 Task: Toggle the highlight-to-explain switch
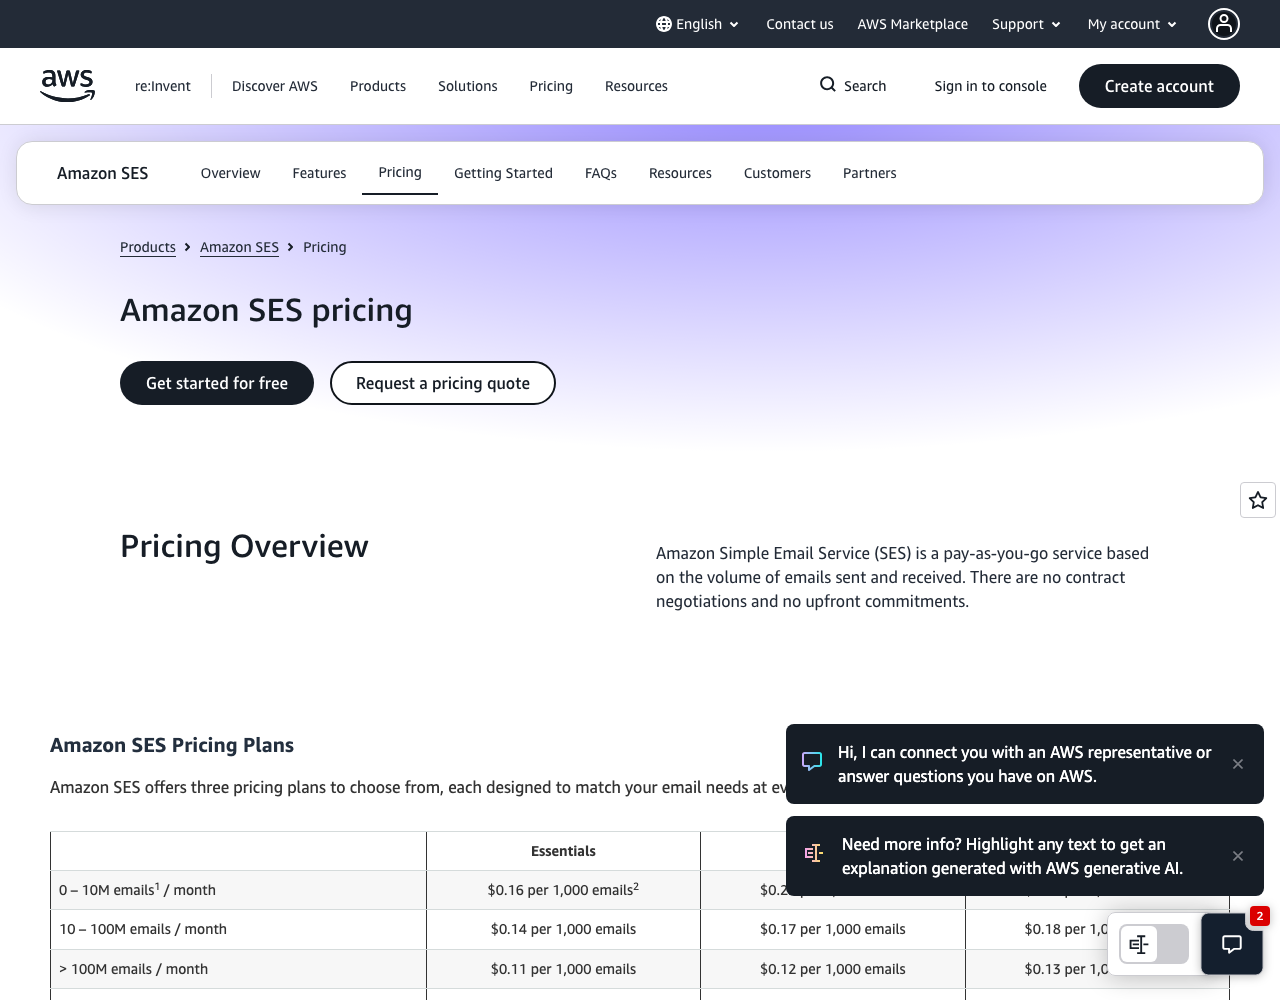click(x=1154, y=944)
